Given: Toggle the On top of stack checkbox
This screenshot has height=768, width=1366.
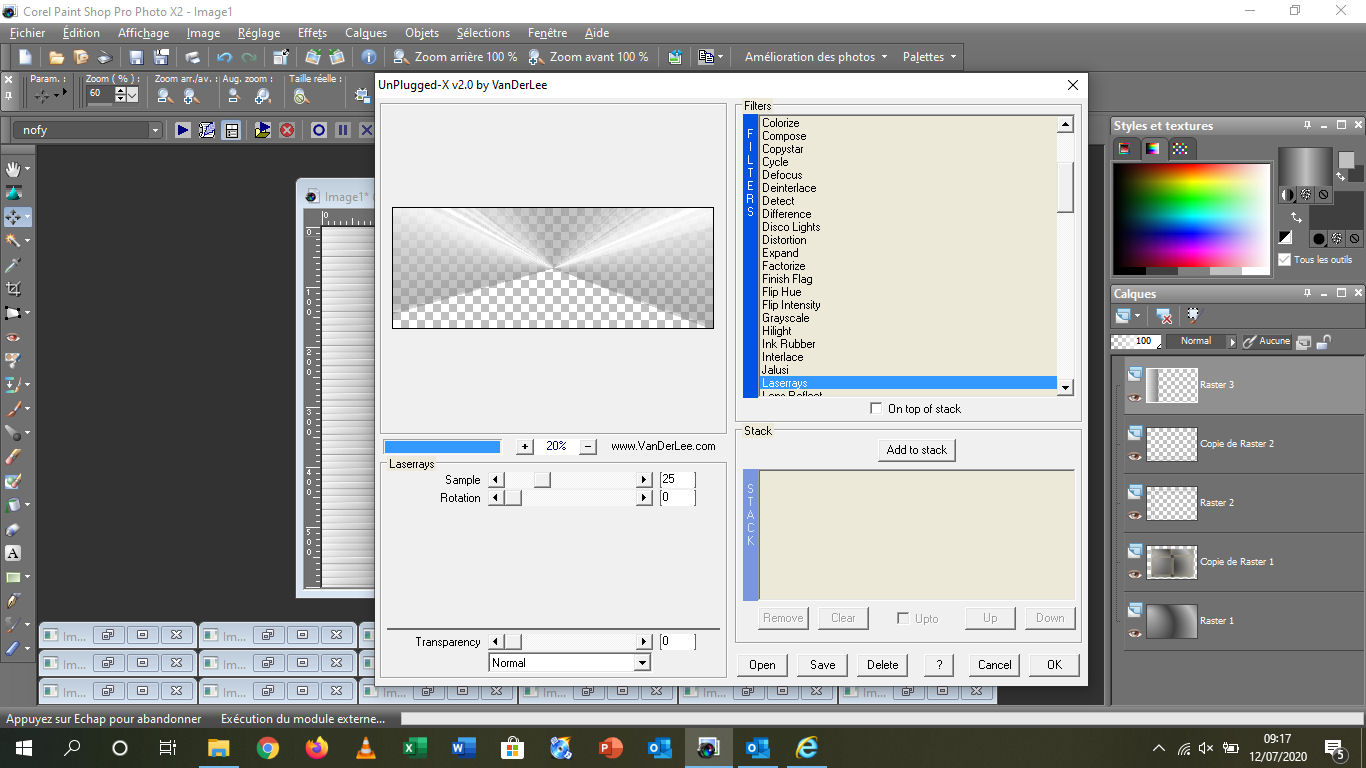Looking at the screenshot, I should click(877, 409).
